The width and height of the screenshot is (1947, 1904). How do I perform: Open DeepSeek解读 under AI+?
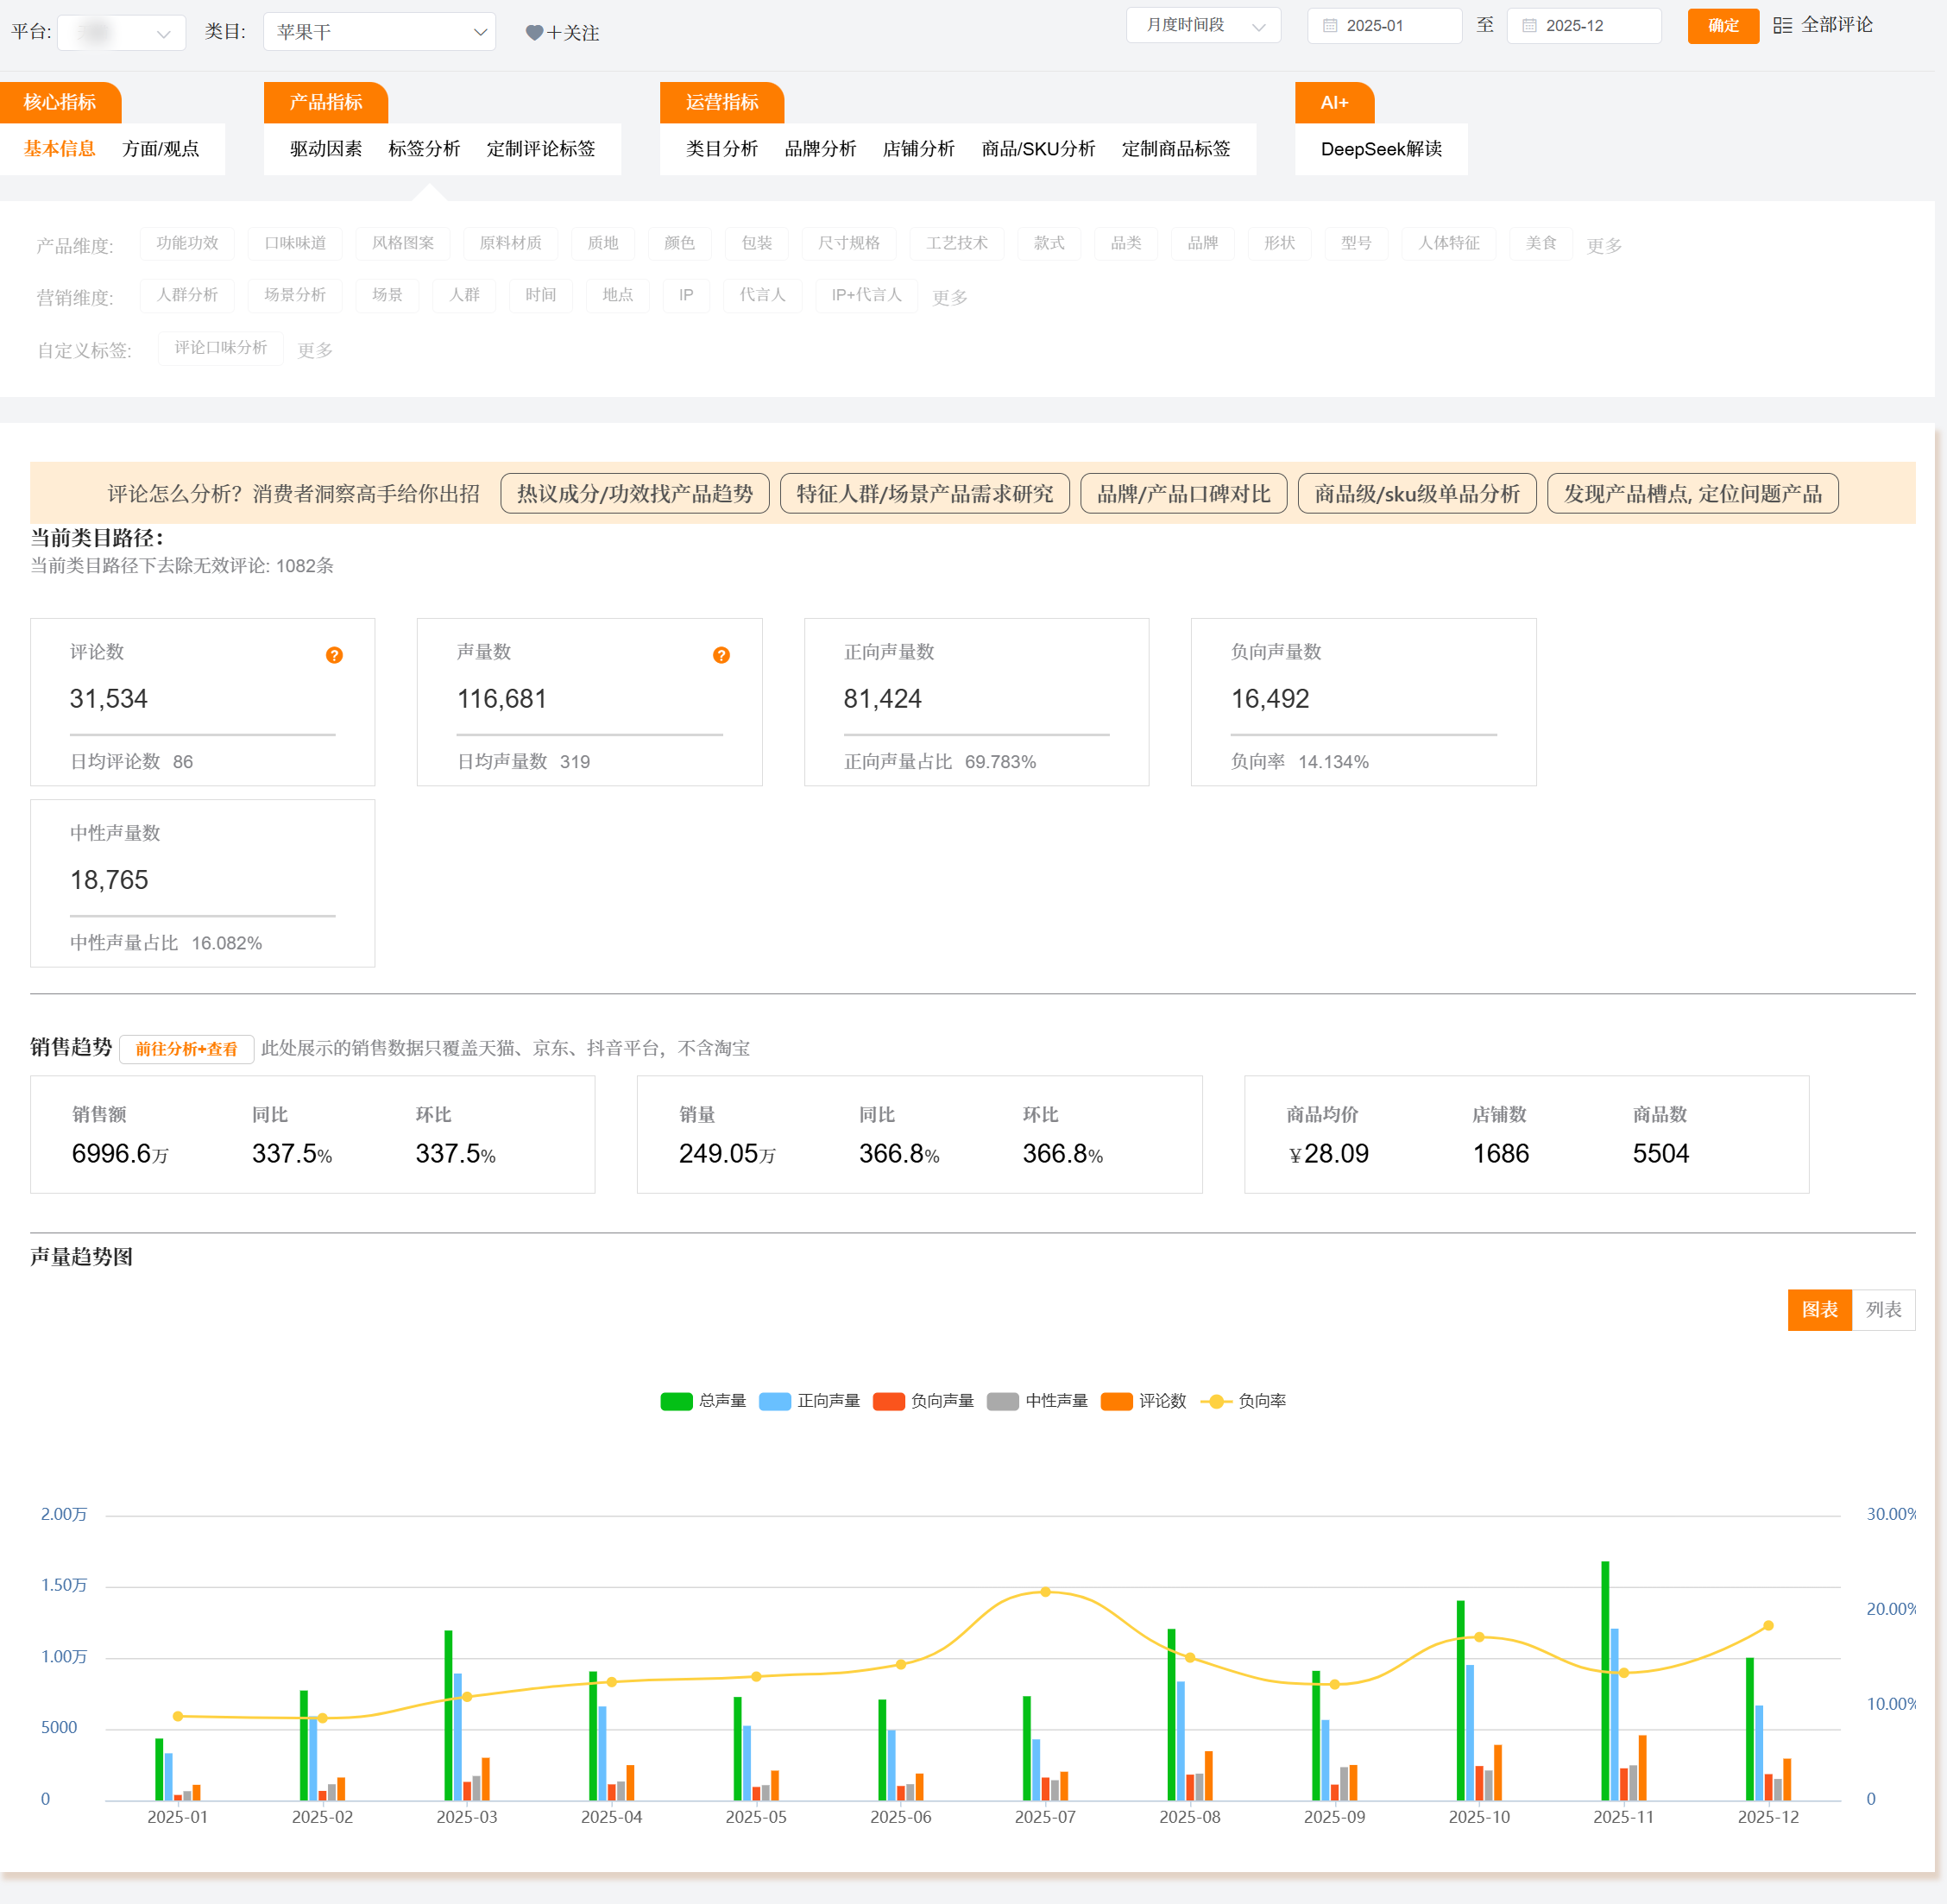click(x=1380, y=149)
